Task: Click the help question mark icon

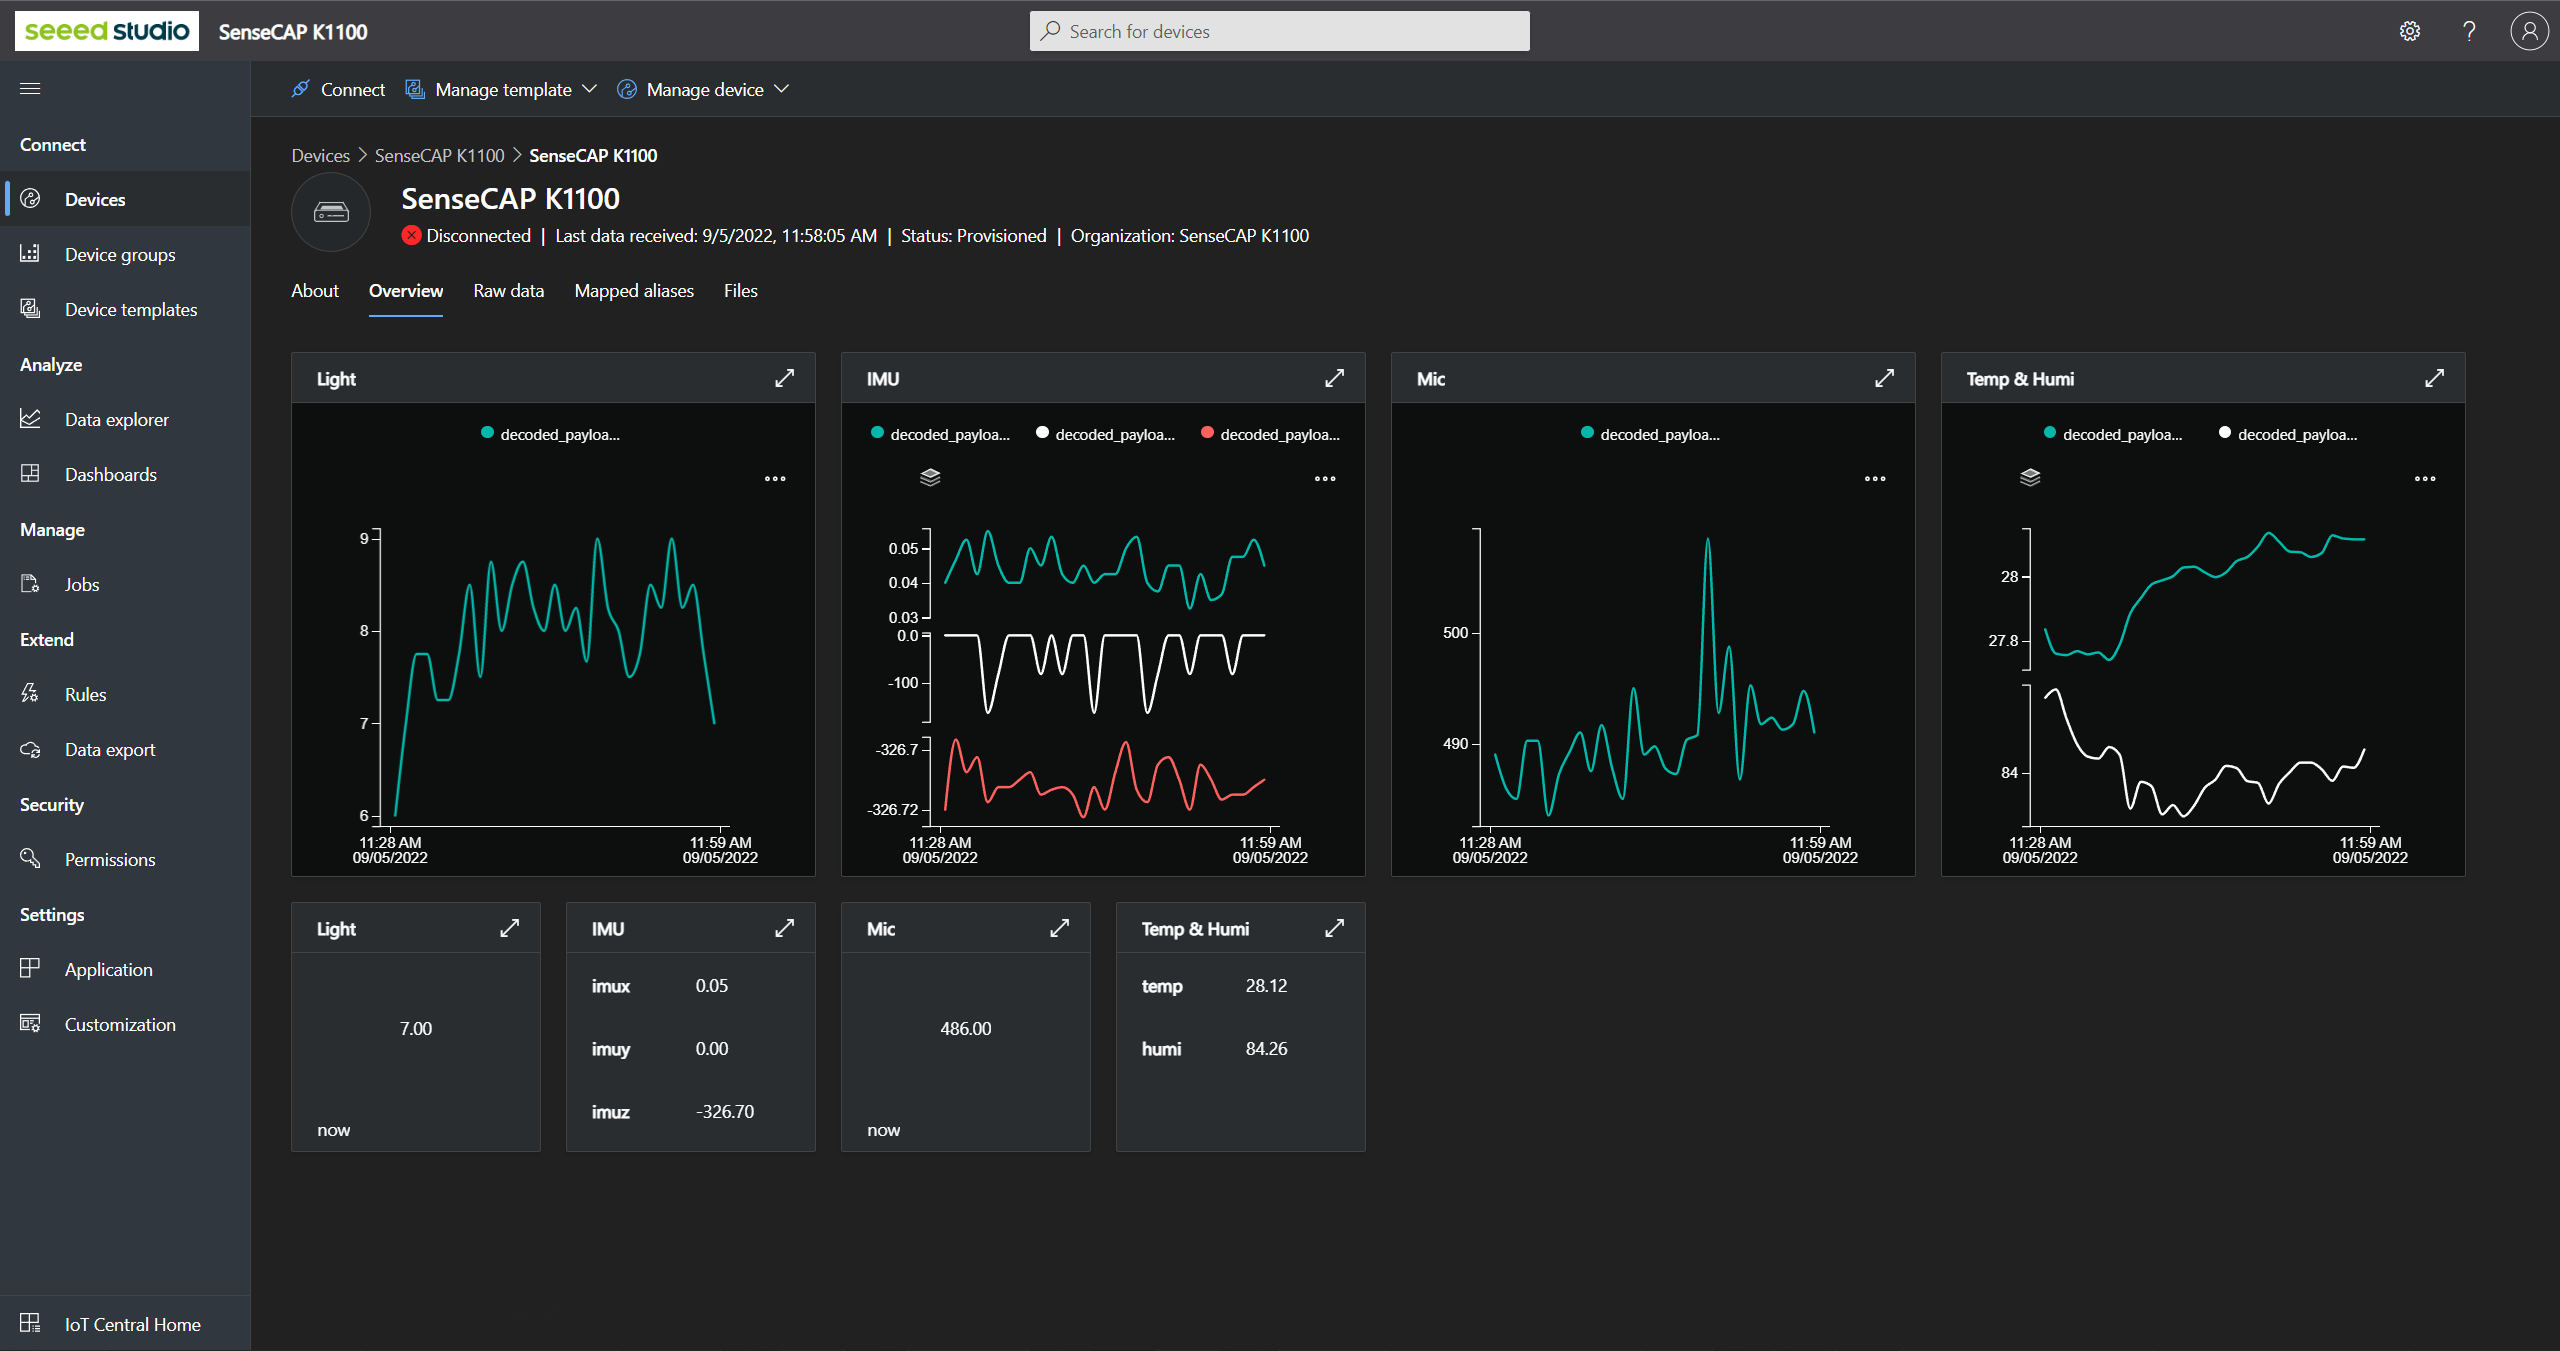Action: [x=2469, y=31]
